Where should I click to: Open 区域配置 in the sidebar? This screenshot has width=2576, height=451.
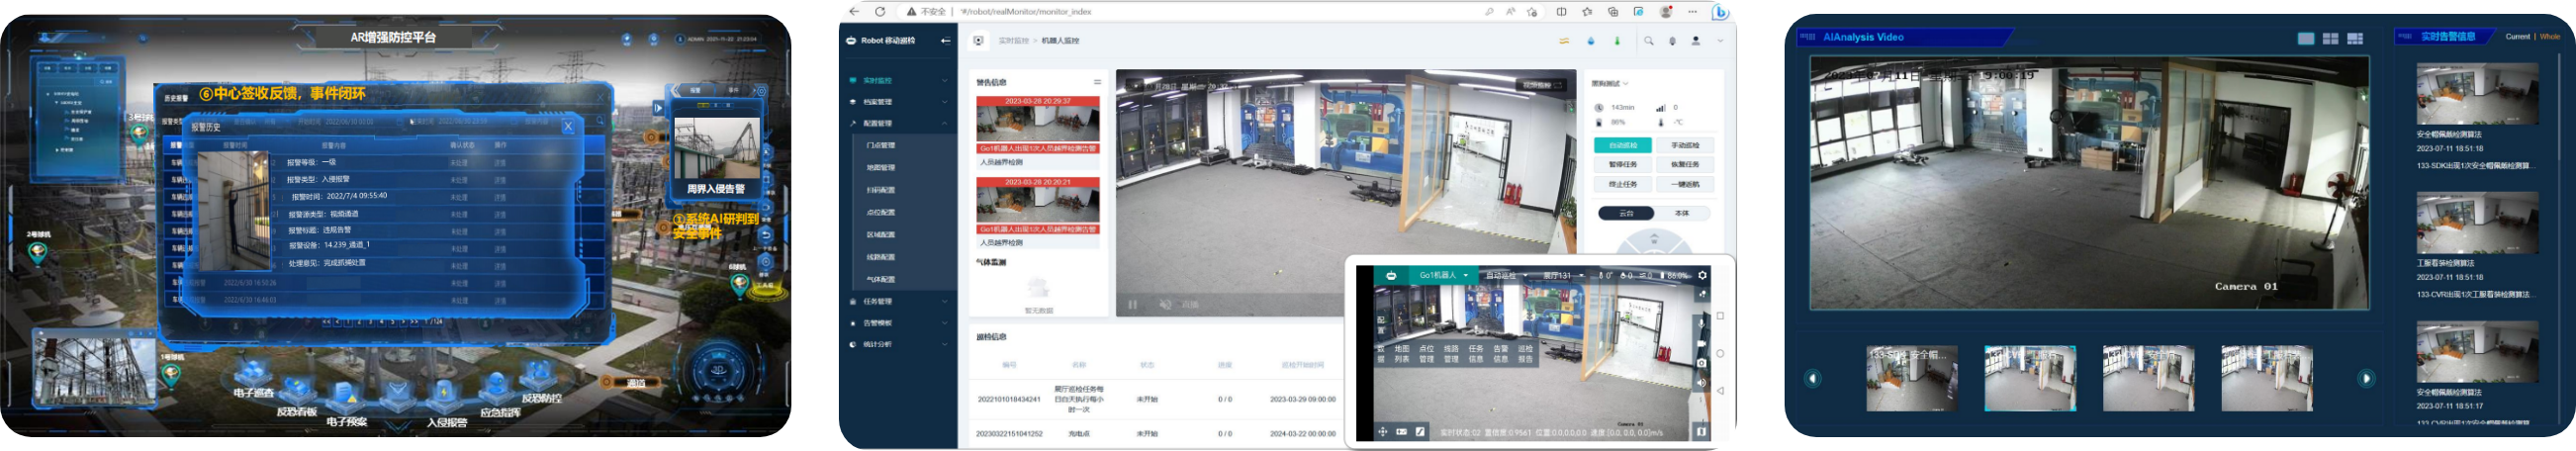click(x=881, y=235)
